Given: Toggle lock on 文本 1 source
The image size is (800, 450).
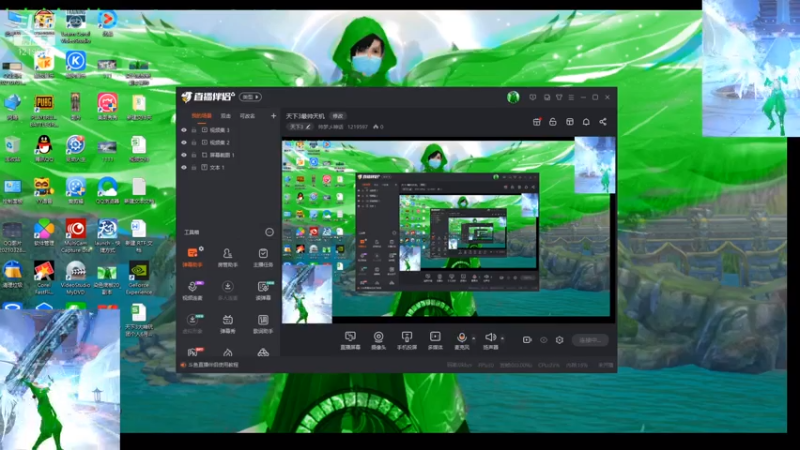Looking at the screenshot, I should point(194,167).
